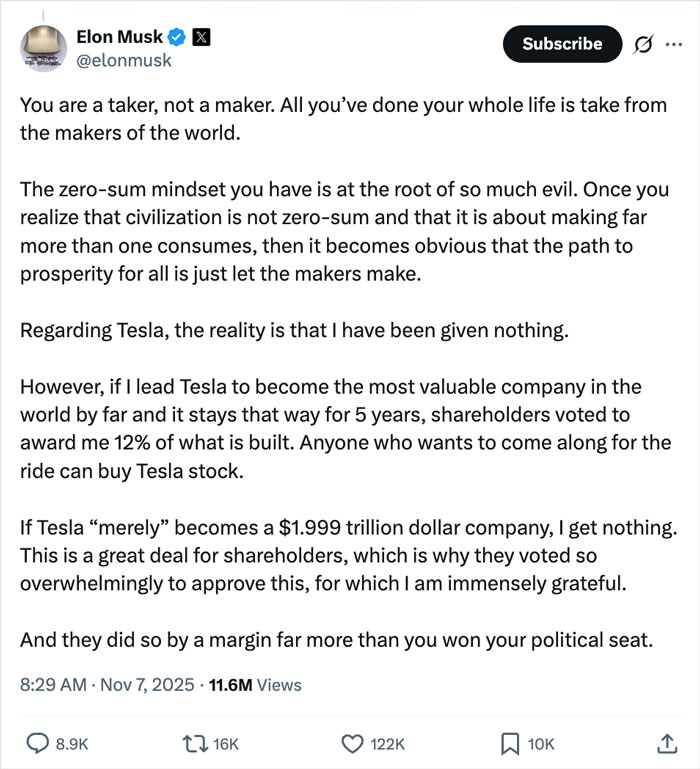The image size is (700, 769).
Task: Click the 16K reposts count
Action: 227,744
